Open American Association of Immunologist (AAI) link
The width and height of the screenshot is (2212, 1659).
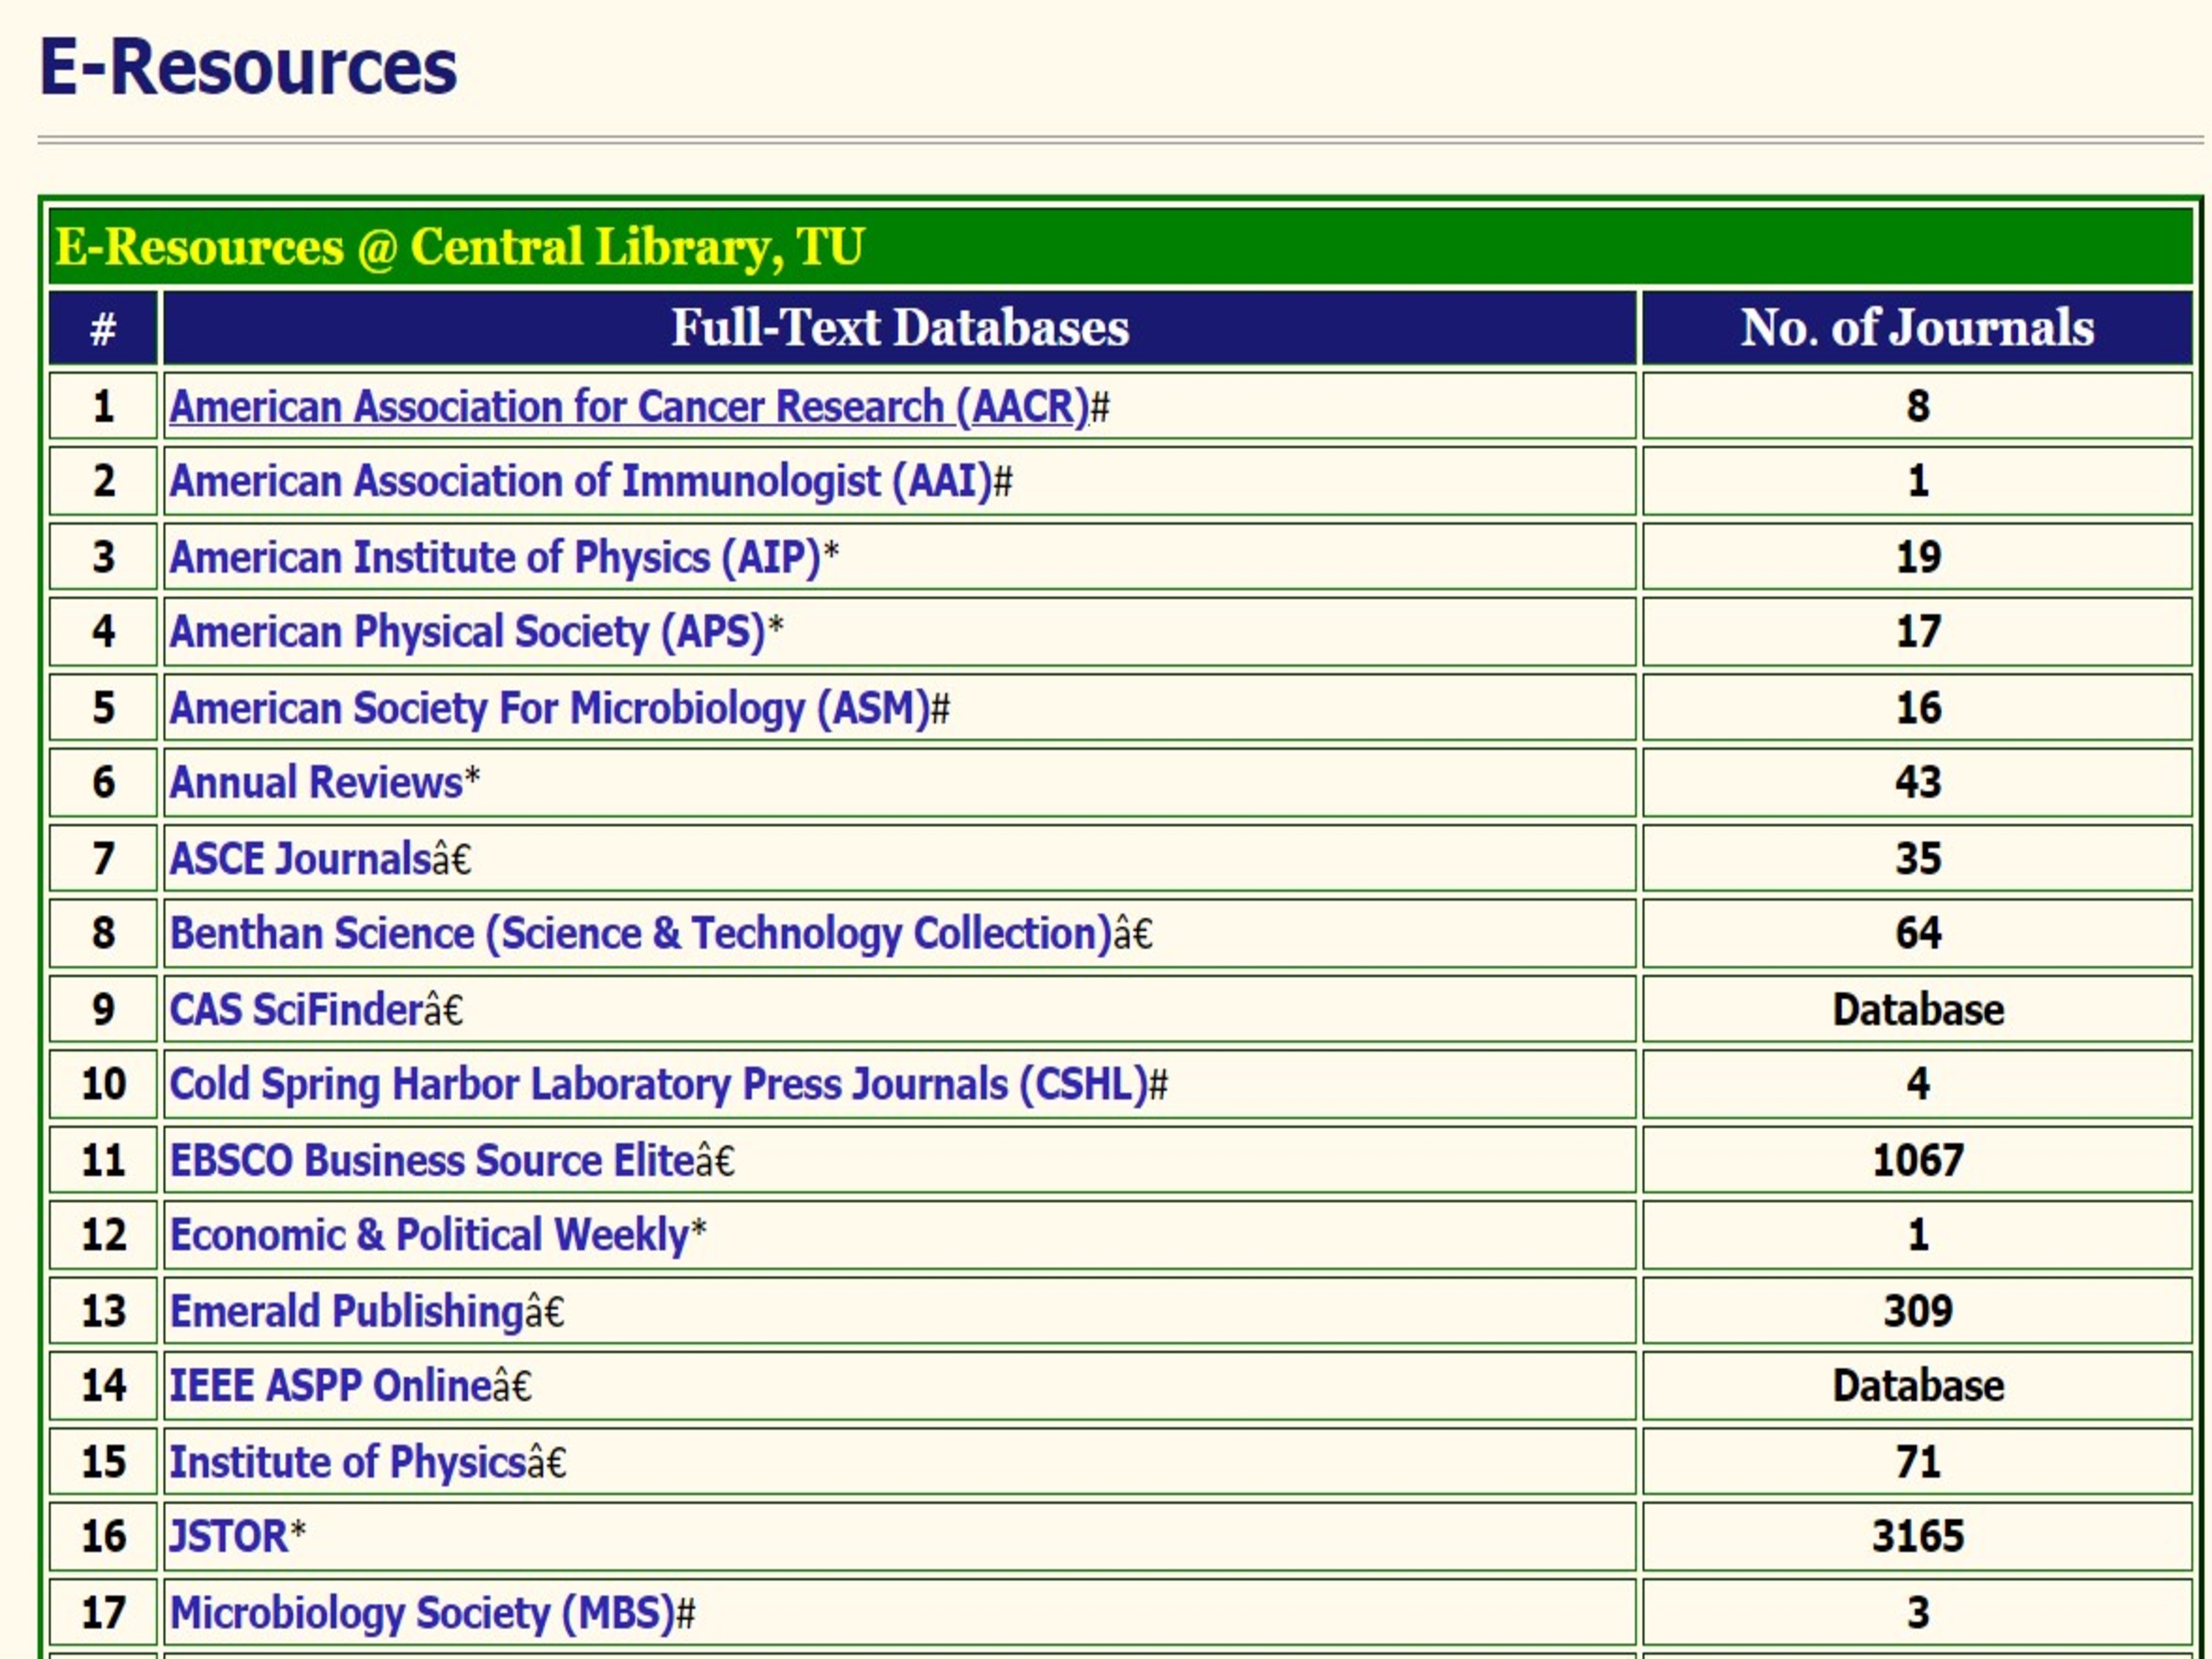[581, 482]
